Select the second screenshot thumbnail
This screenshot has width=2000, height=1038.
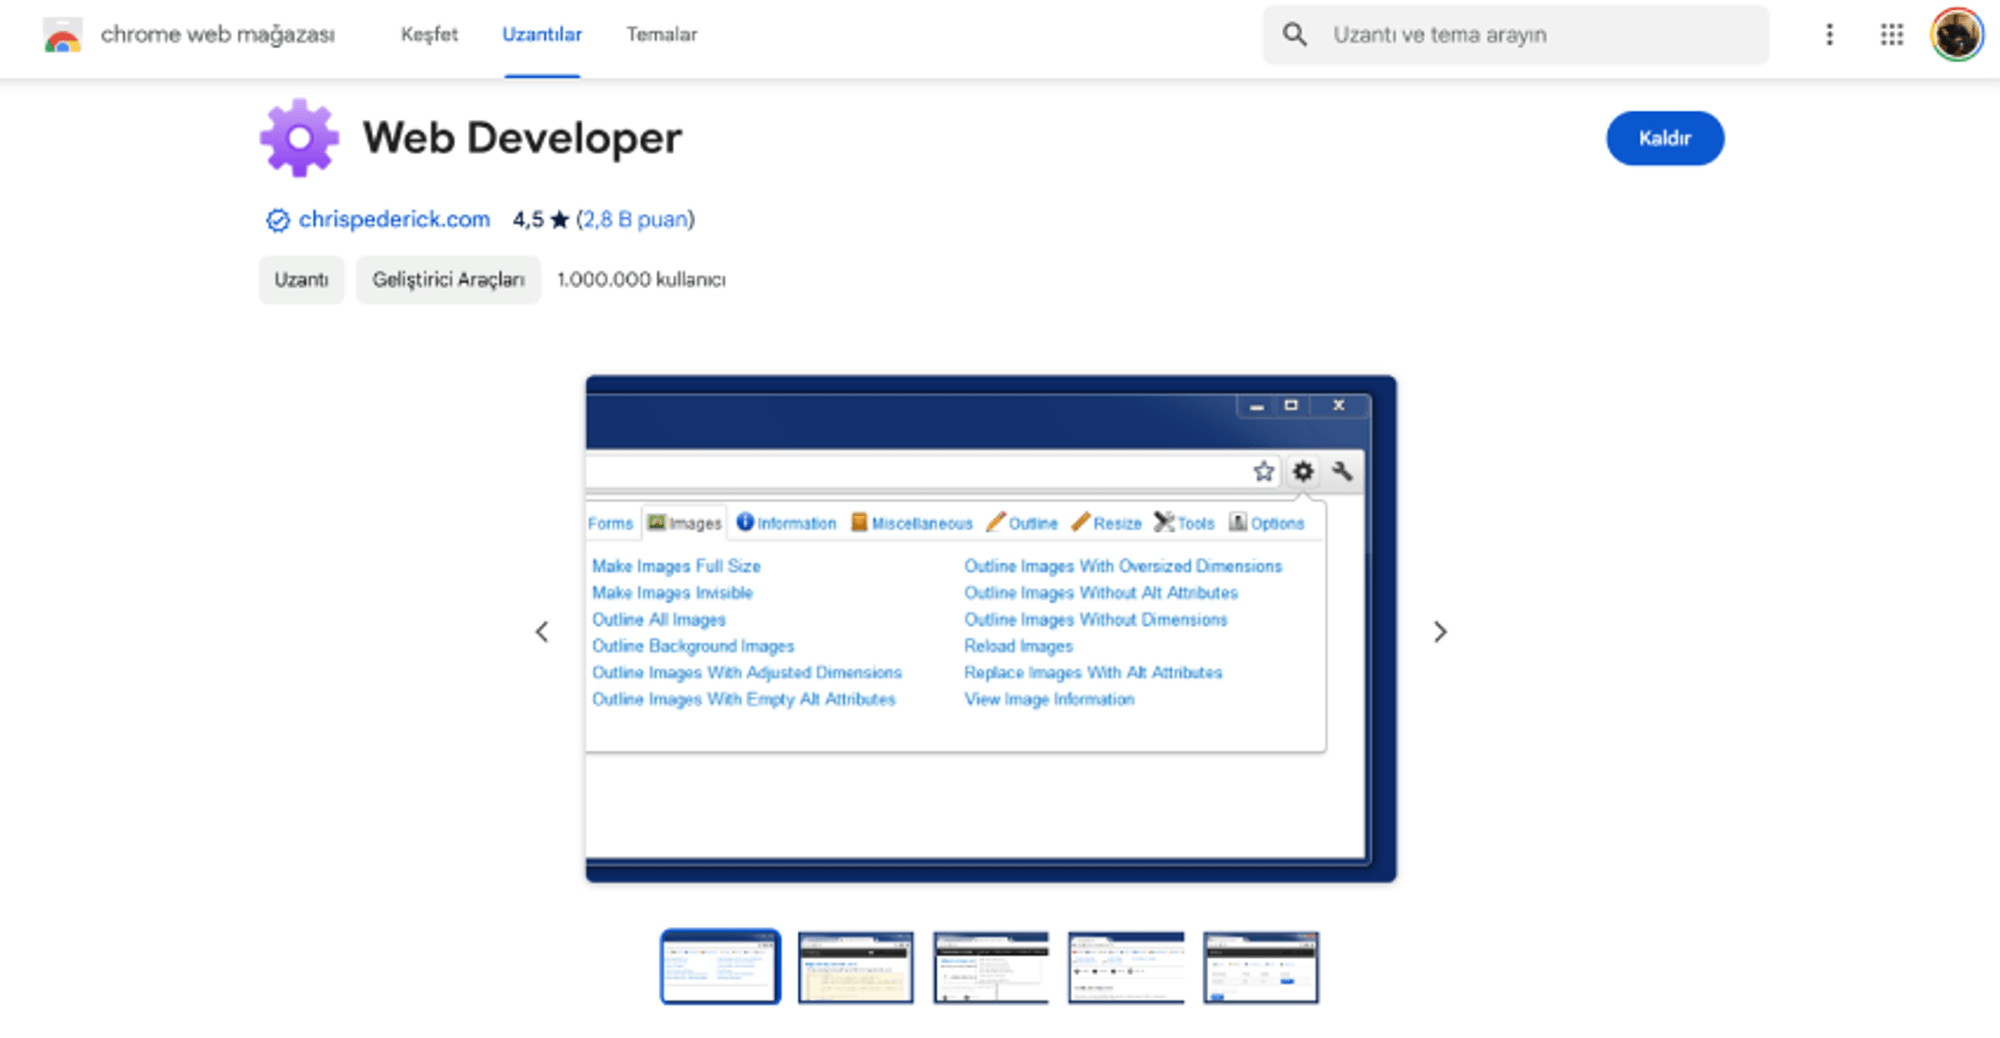click(855, 967)
